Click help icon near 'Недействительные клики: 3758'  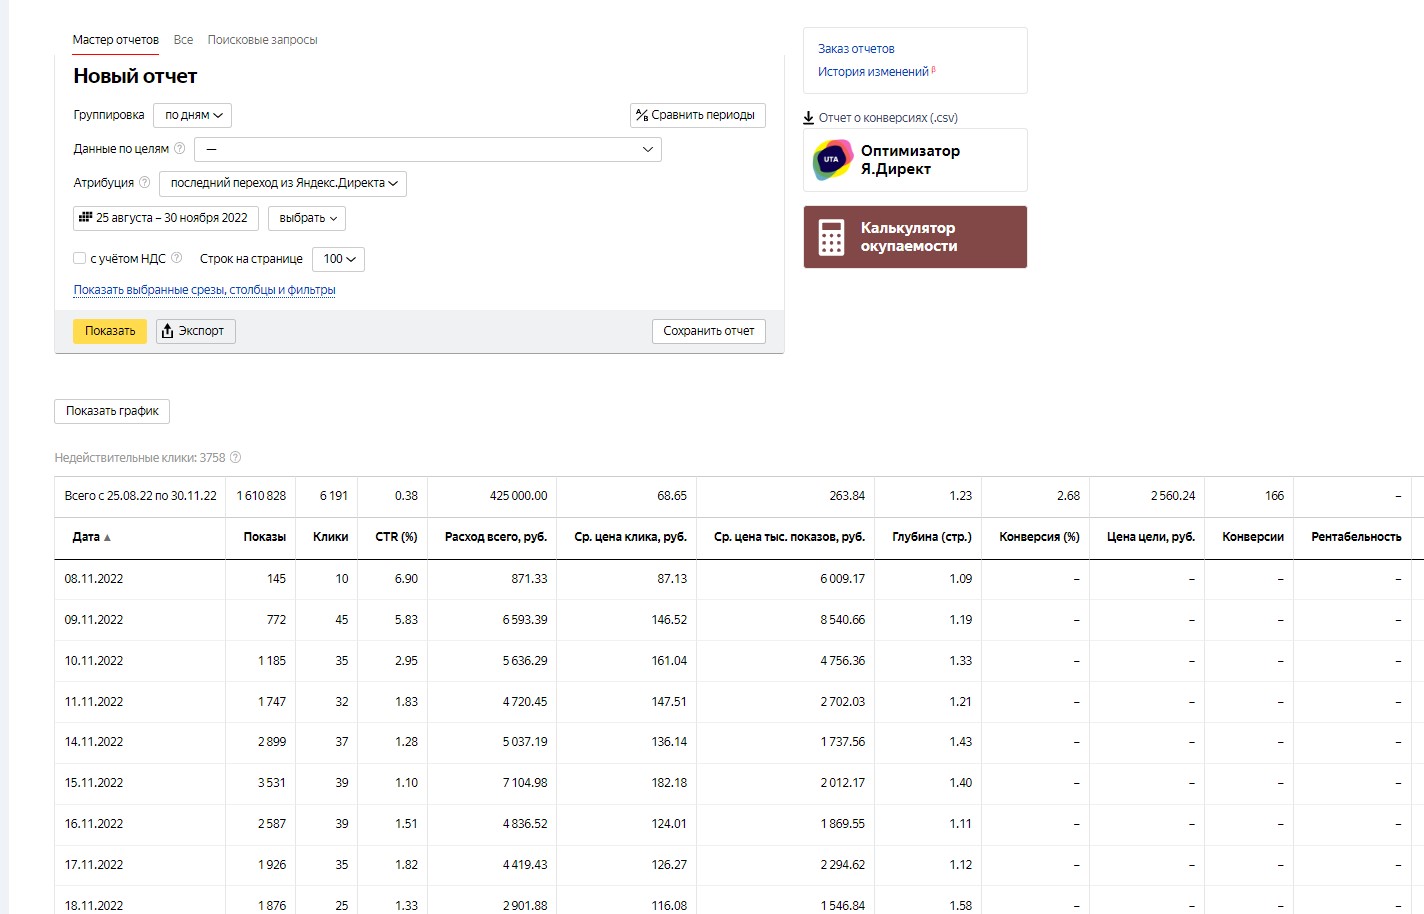(236, 458)
